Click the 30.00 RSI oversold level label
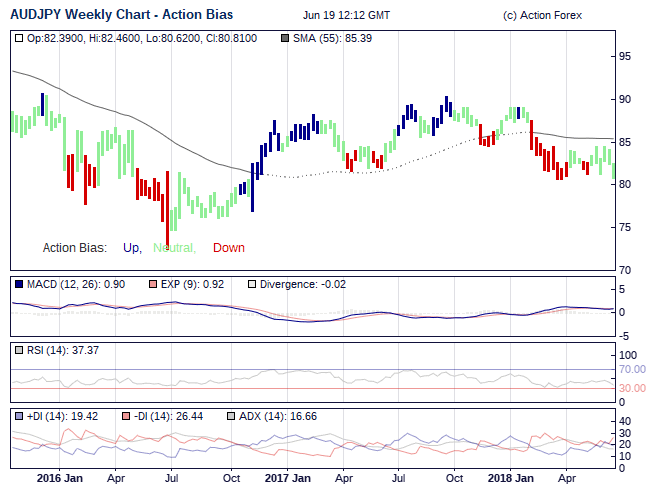Viewport: 650px width, 489px height. (x=632, y=388)
